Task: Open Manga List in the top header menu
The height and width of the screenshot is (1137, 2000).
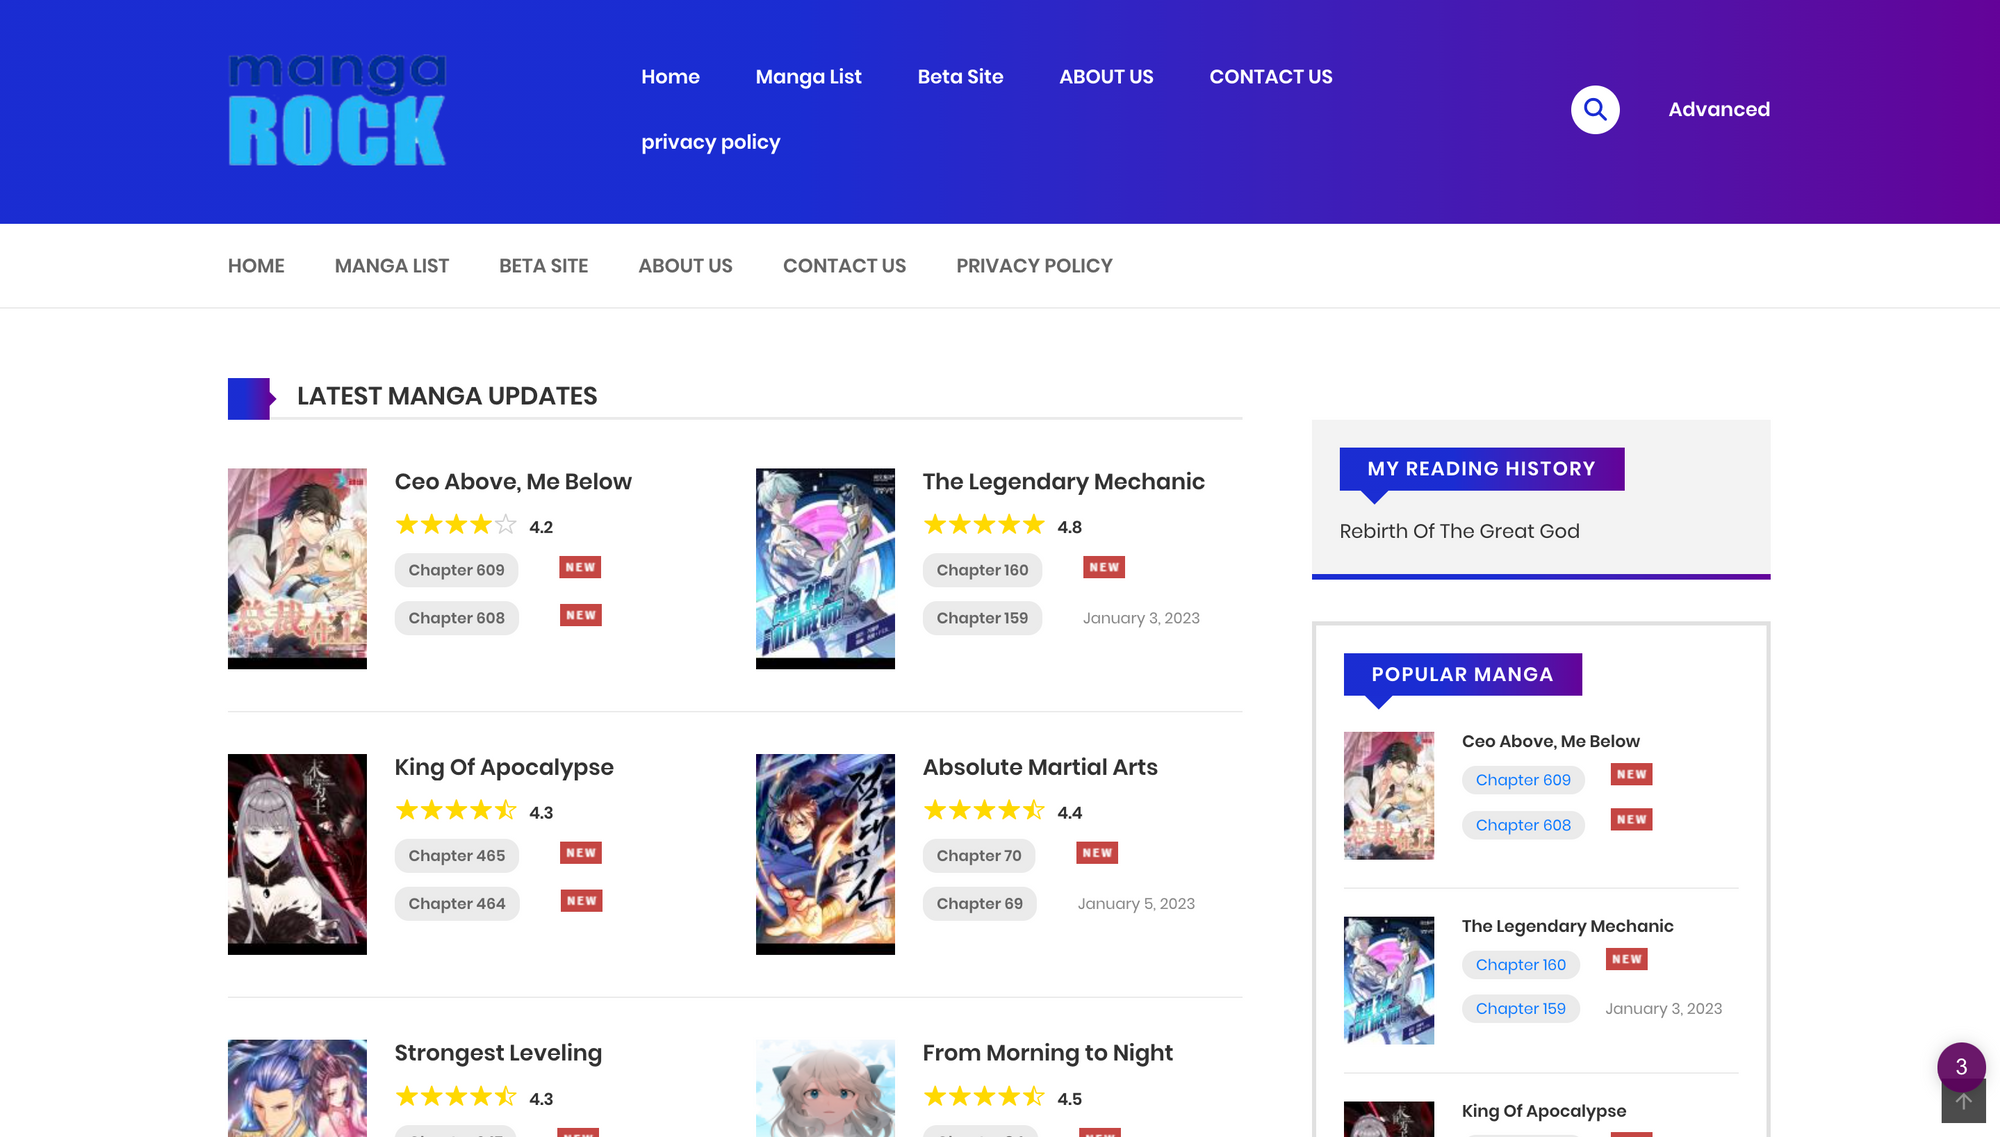Action: pos(808,77)
